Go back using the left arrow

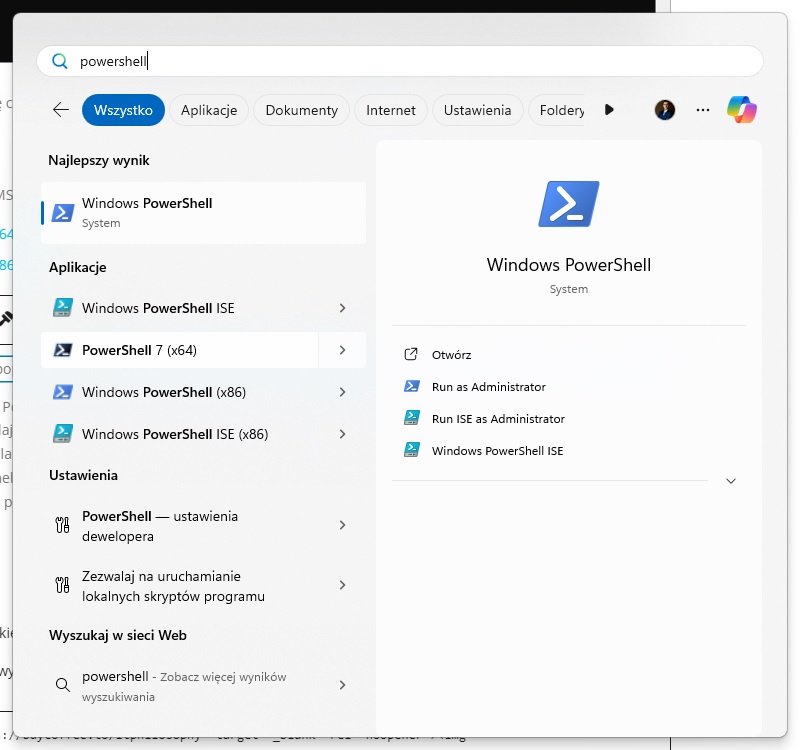[61, 110]
